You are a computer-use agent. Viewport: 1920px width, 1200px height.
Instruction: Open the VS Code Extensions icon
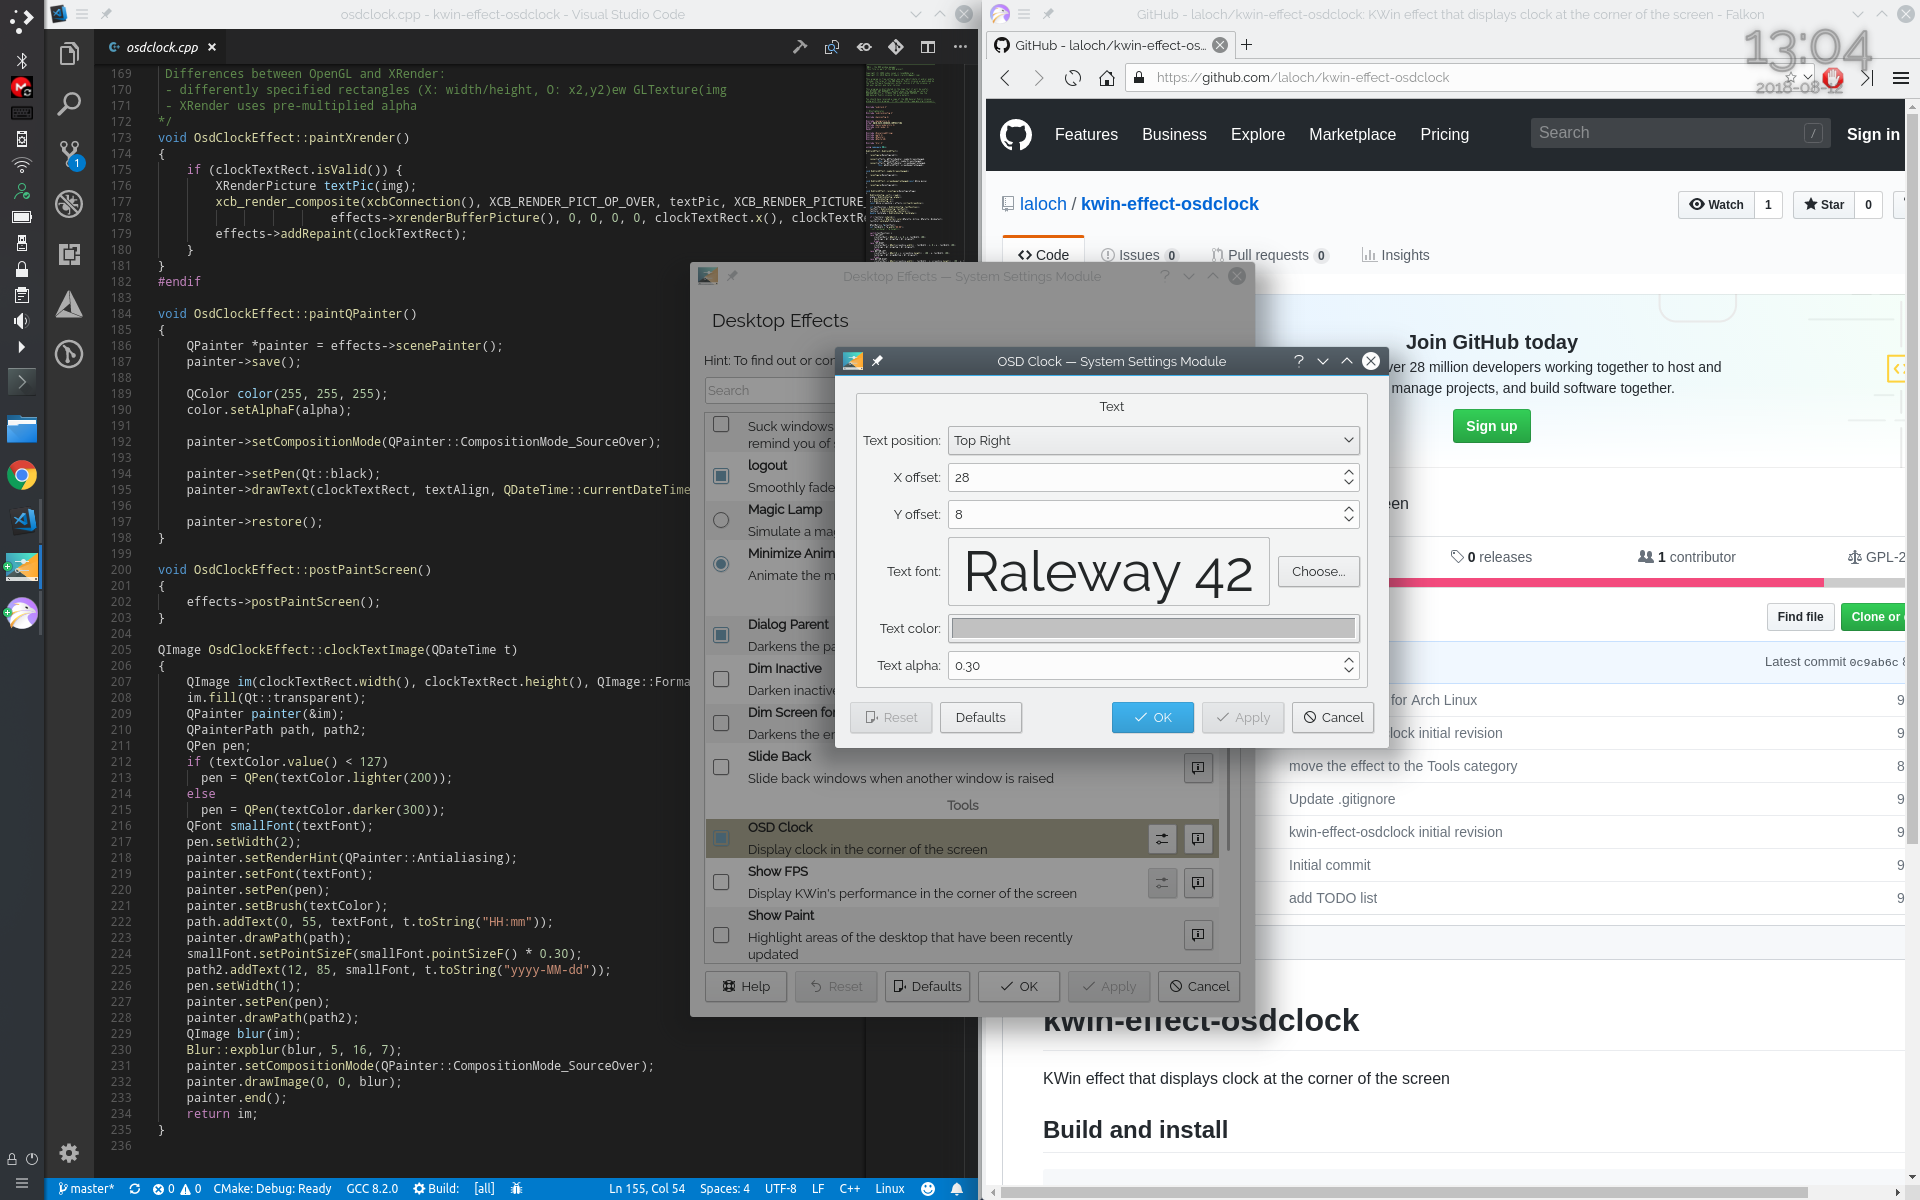point(69,254)
